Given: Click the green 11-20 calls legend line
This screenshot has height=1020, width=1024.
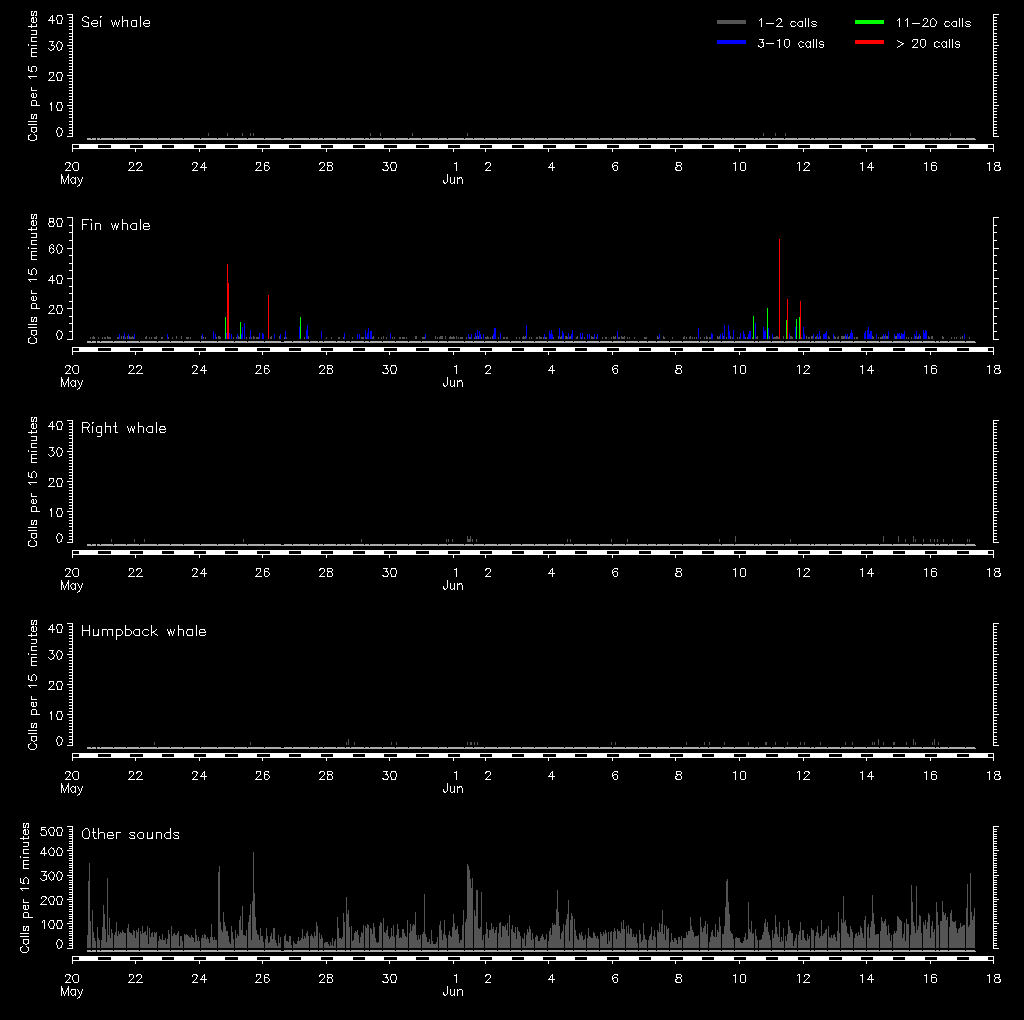Looking at the screenshot, I should pyautogui.click(x=871, y=22).
